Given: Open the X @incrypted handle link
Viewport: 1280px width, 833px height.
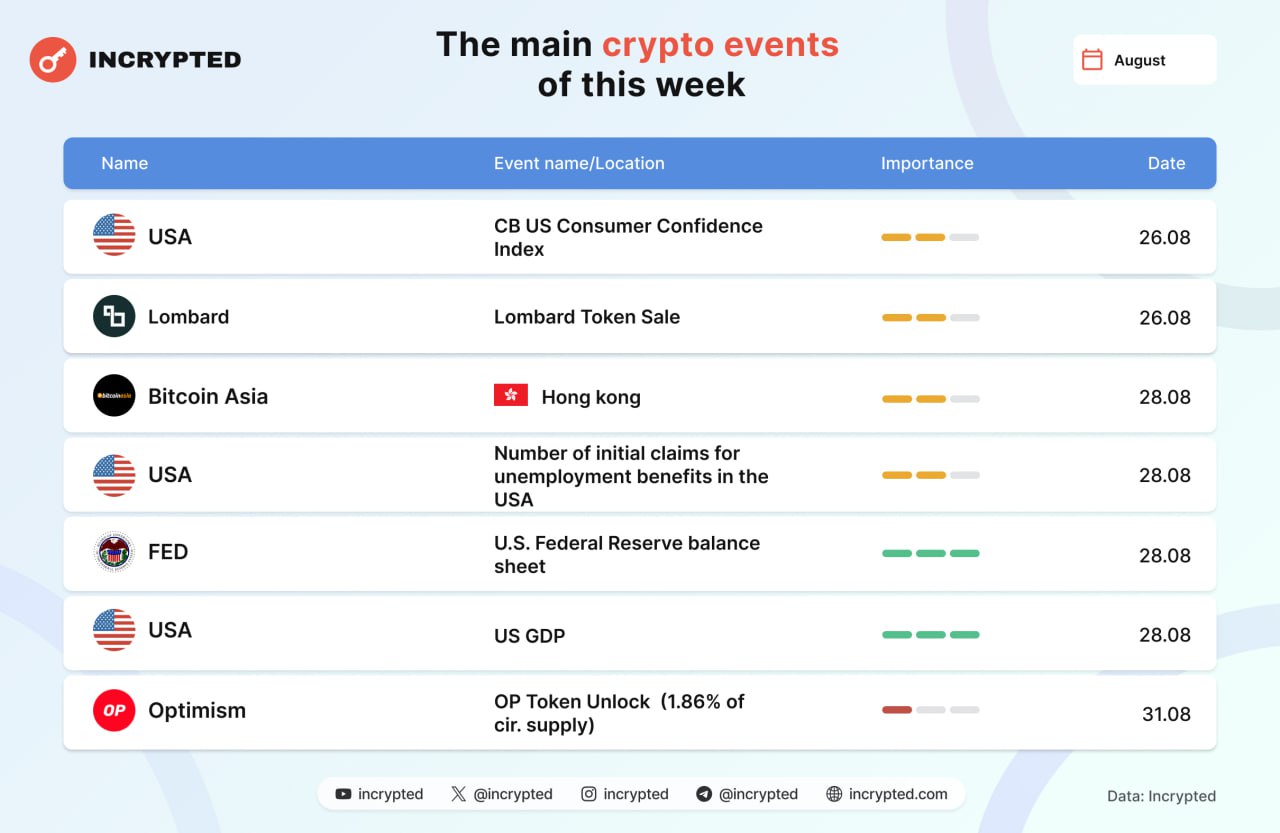Looking at the screenshot, I should click(x=512, y=794).
